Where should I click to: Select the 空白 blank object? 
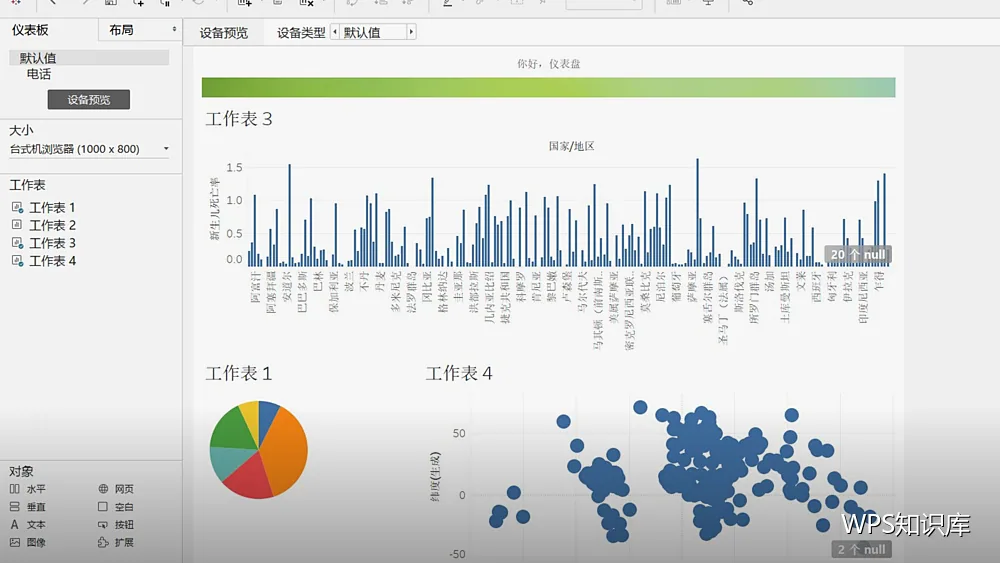click(x=116, y=507)
